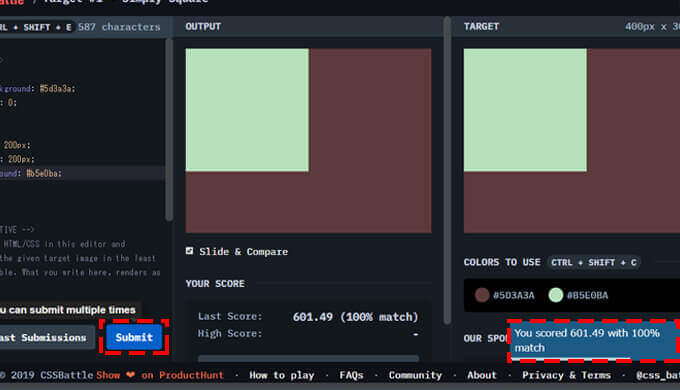Open the FAQs footer link
Viewport: 680px width, 390px height.
[351, 375]
